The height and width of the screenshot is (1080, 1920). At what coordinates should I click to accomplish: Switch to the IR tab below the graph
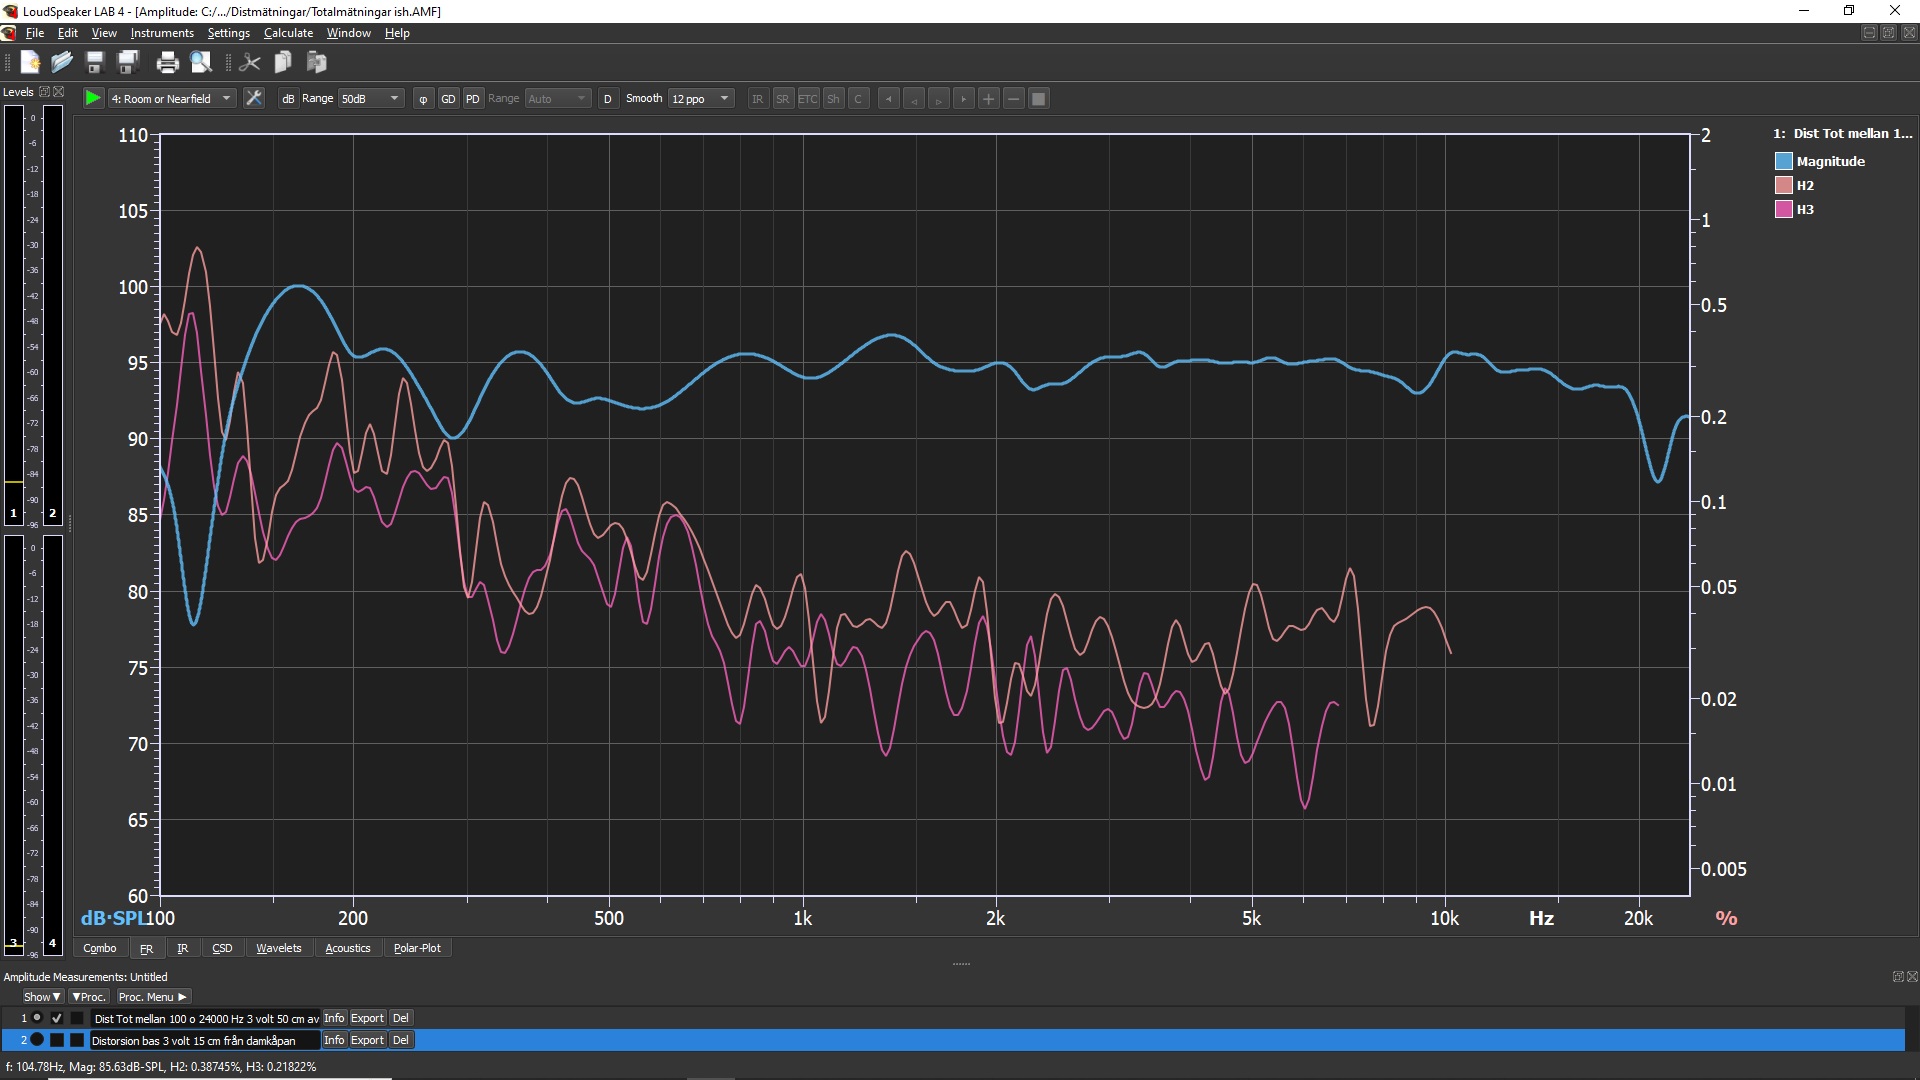(x=182, y=948)
